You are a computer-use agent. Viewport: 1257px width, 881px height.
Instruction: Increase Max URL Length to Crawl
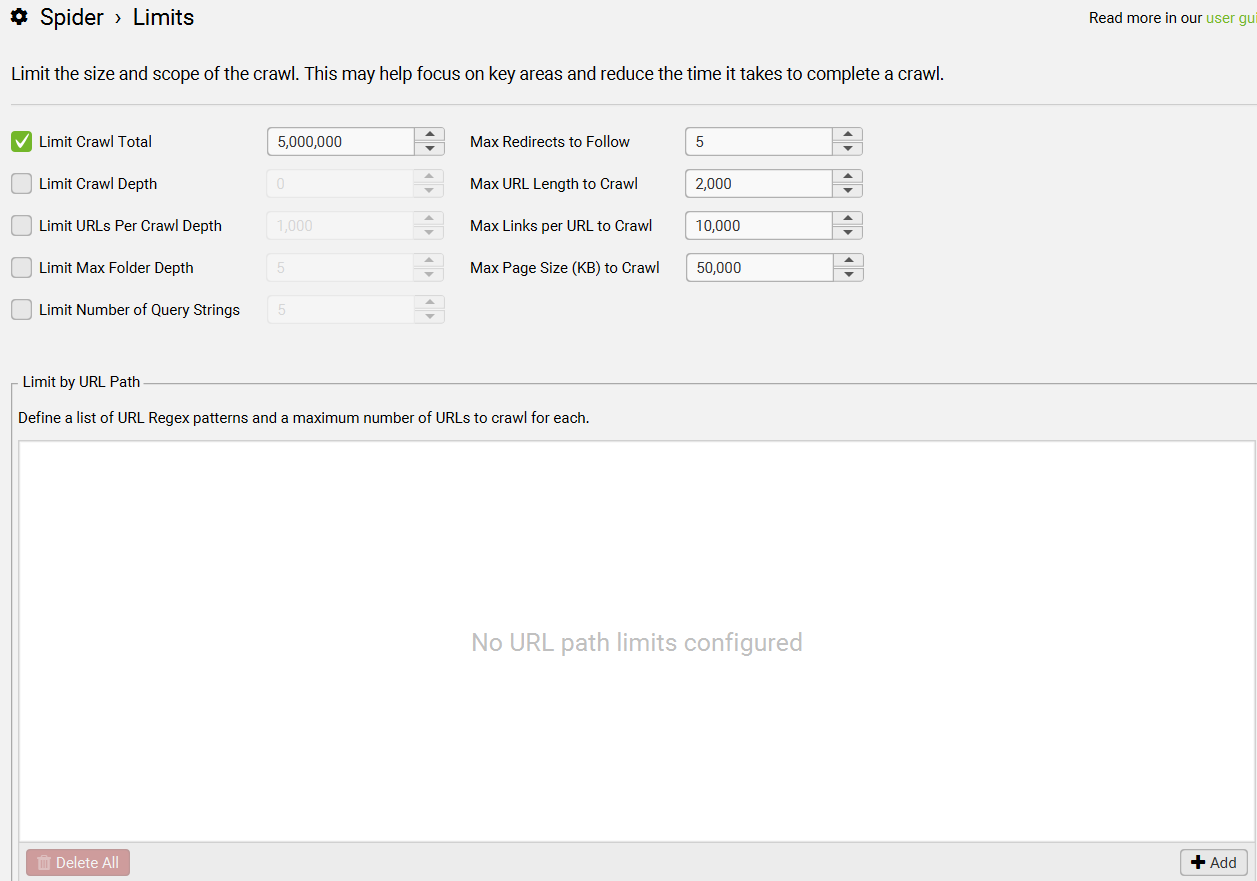point(847,177)
